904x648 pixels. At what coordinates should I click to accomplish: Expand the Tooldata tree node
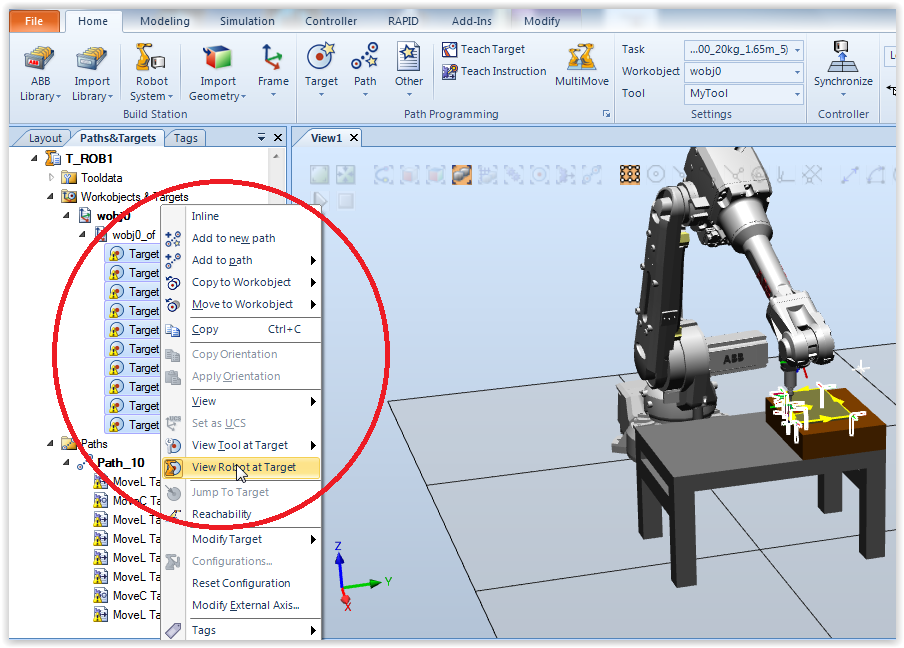pyautogui.click(x=51, y=178)
